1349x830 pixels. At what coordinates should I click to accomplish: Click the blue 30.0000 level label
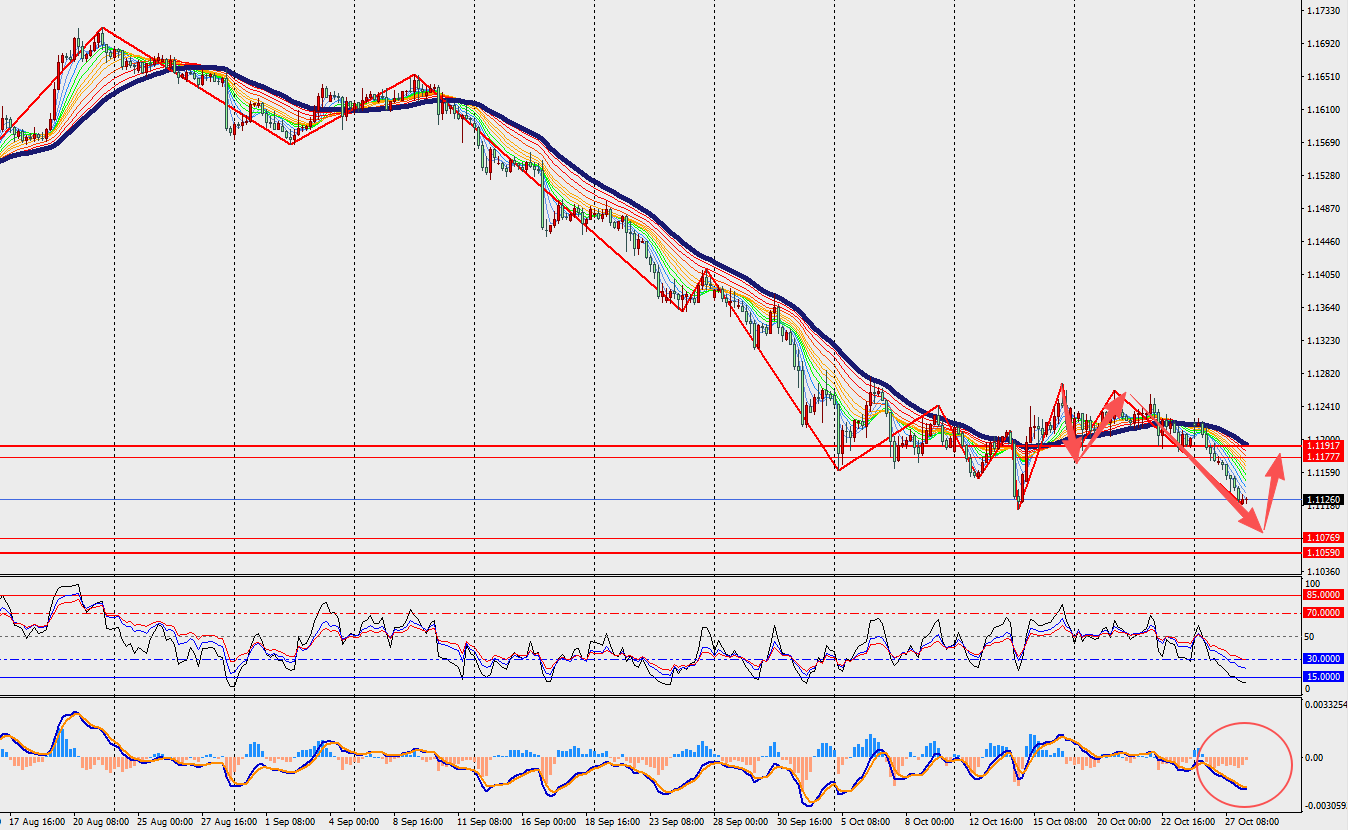pos(1325,659)
